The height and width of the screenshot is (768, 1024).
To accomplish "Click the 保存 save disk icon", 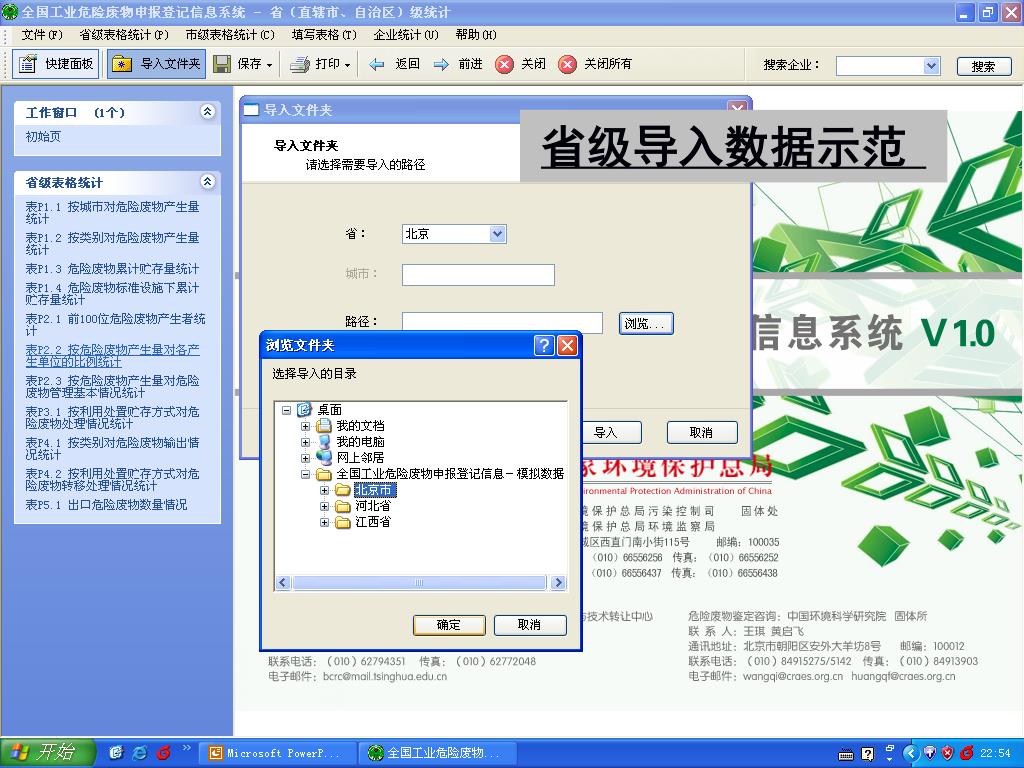I will (222, 64).
